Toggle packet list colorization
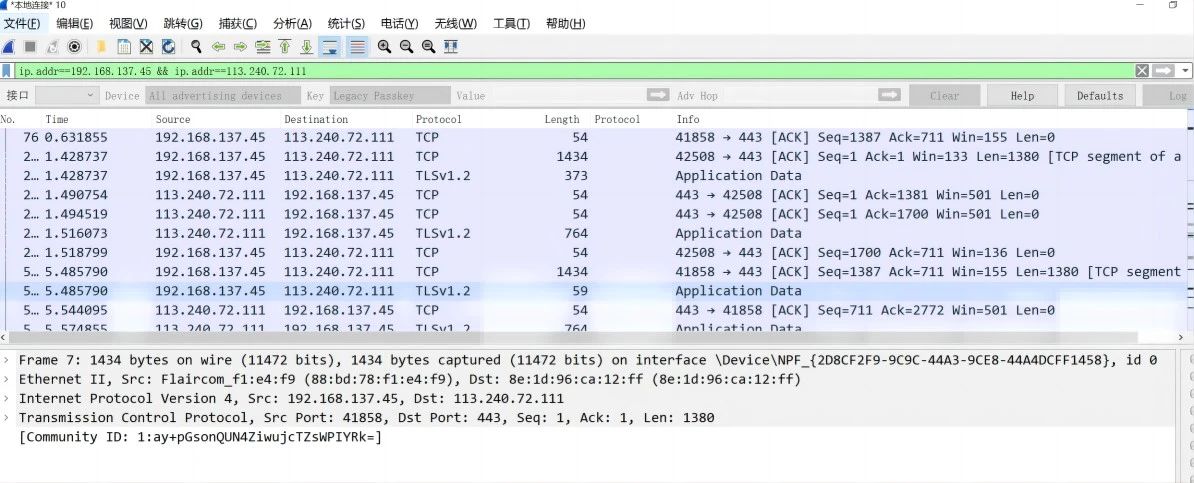 (x=357, y=46)
